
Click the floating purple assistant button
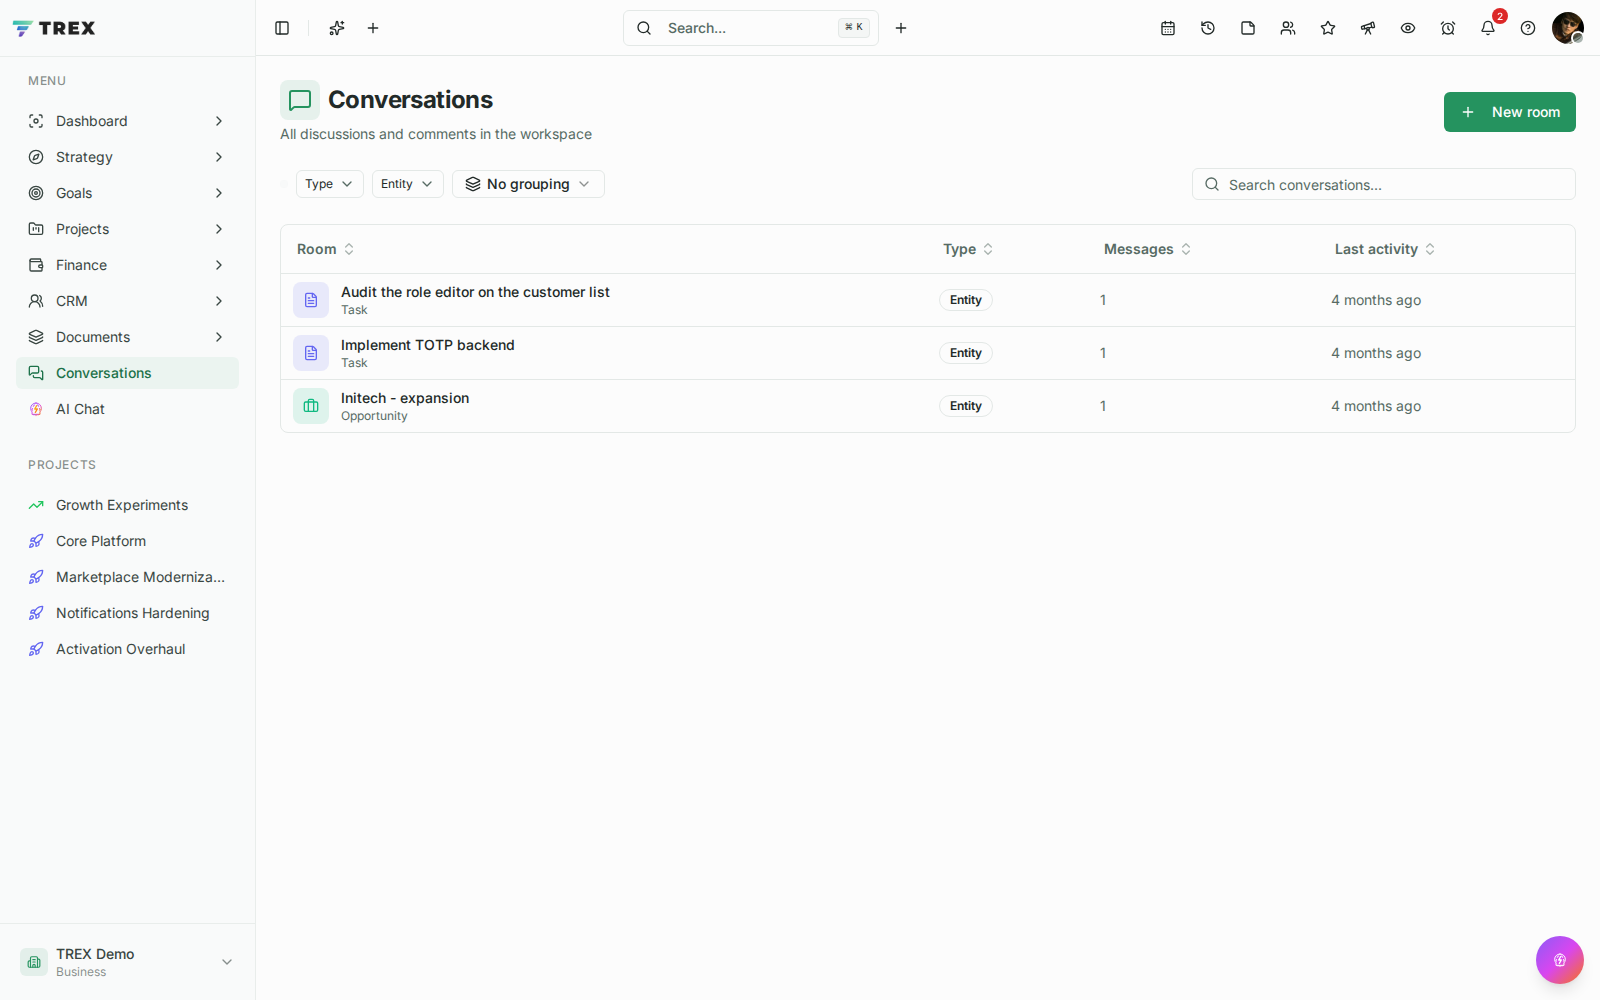click(1560, 960)
